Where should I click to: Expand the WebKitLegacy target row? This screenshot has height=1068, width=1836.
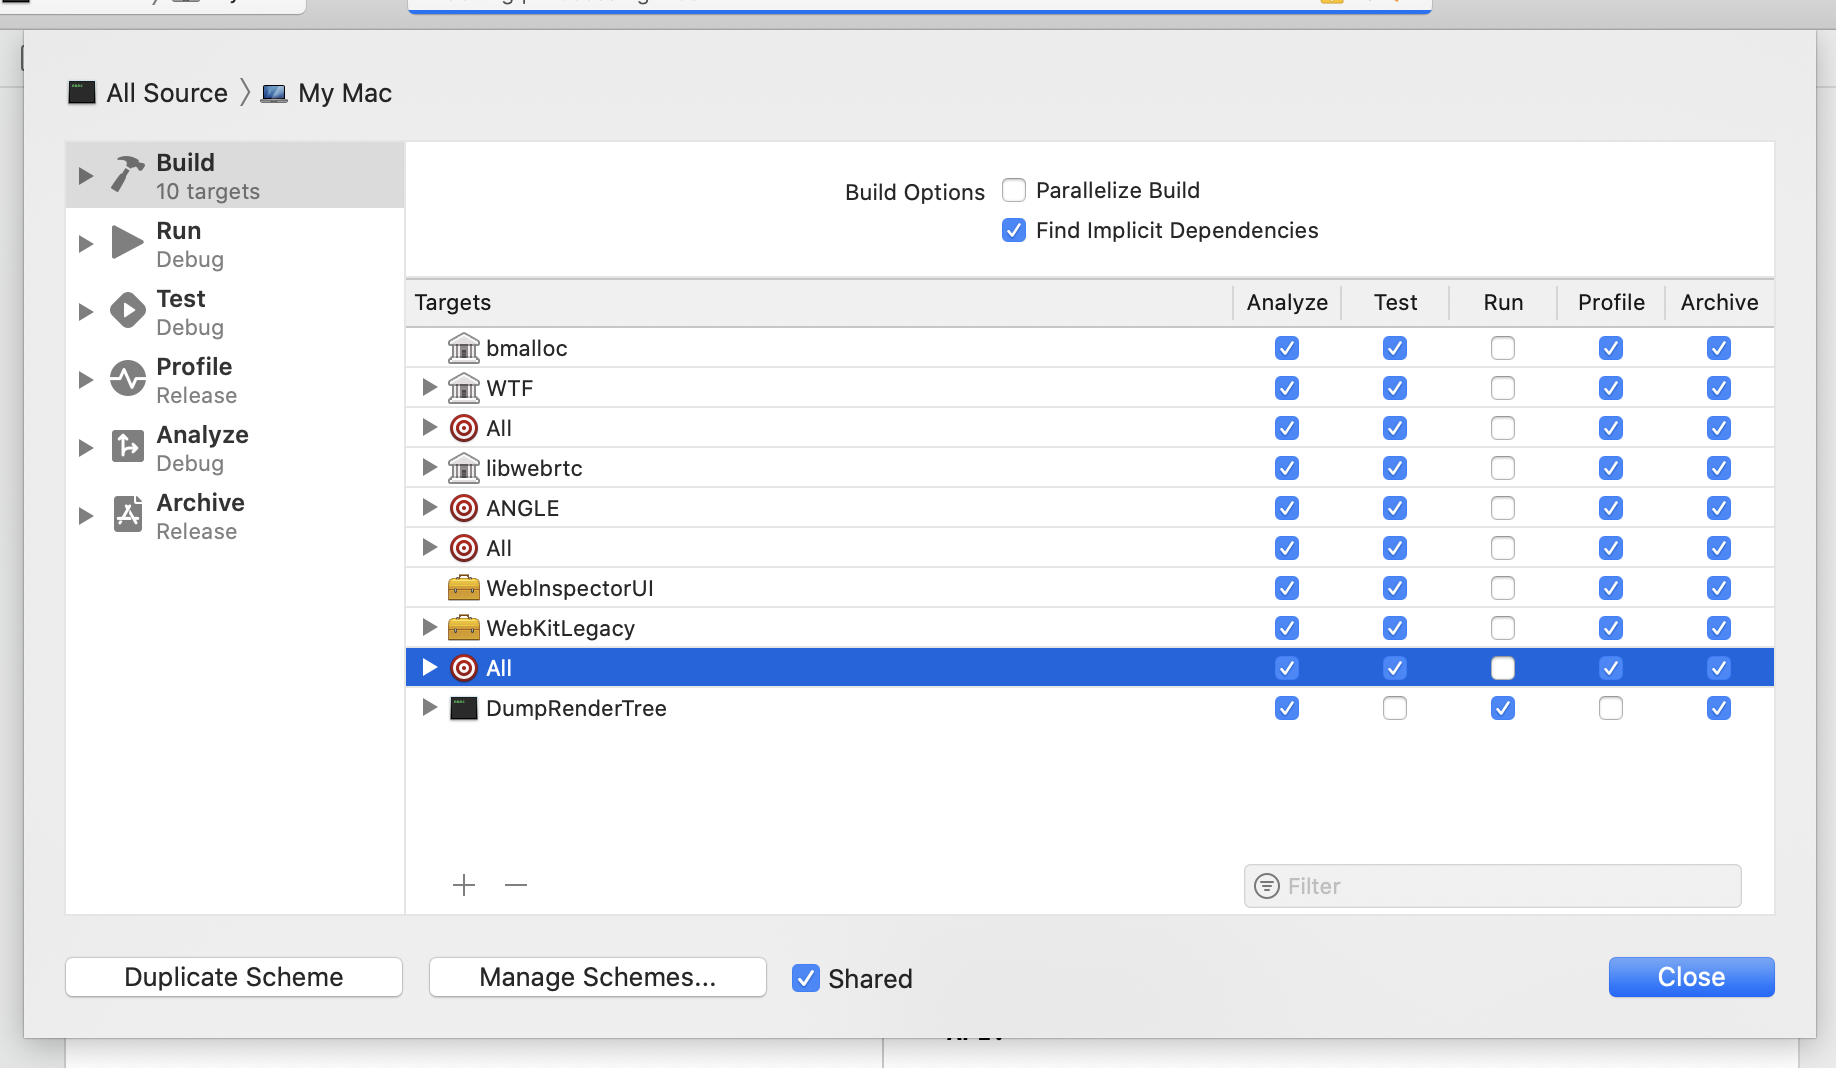[429, 628]
